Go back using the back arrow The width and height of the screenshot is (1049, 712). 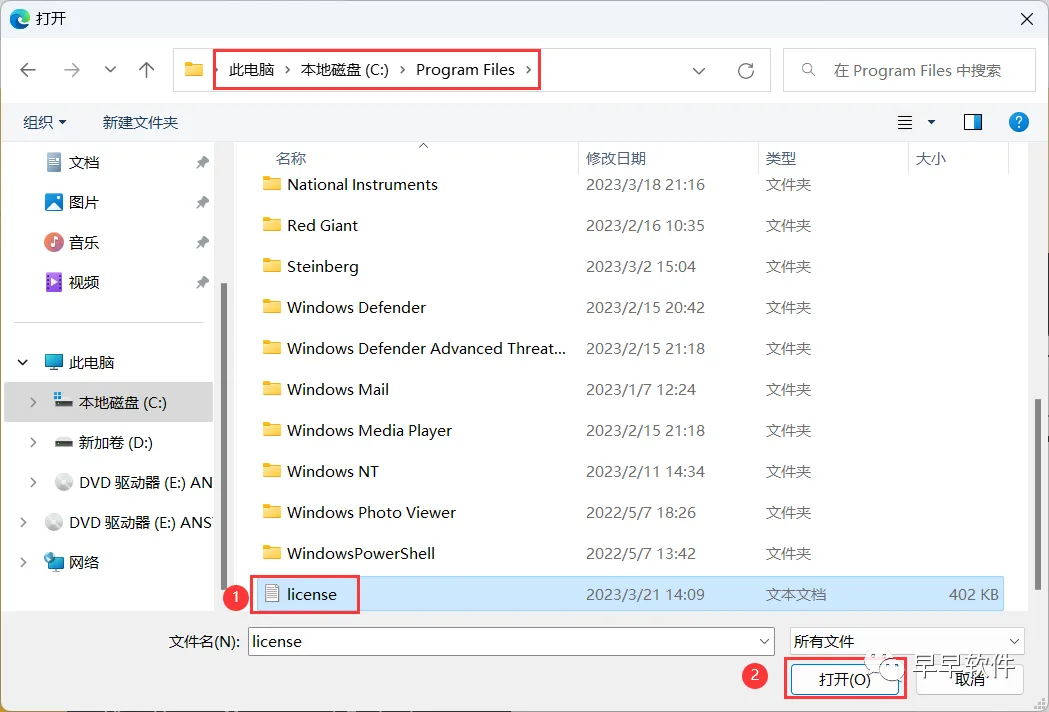28,70
